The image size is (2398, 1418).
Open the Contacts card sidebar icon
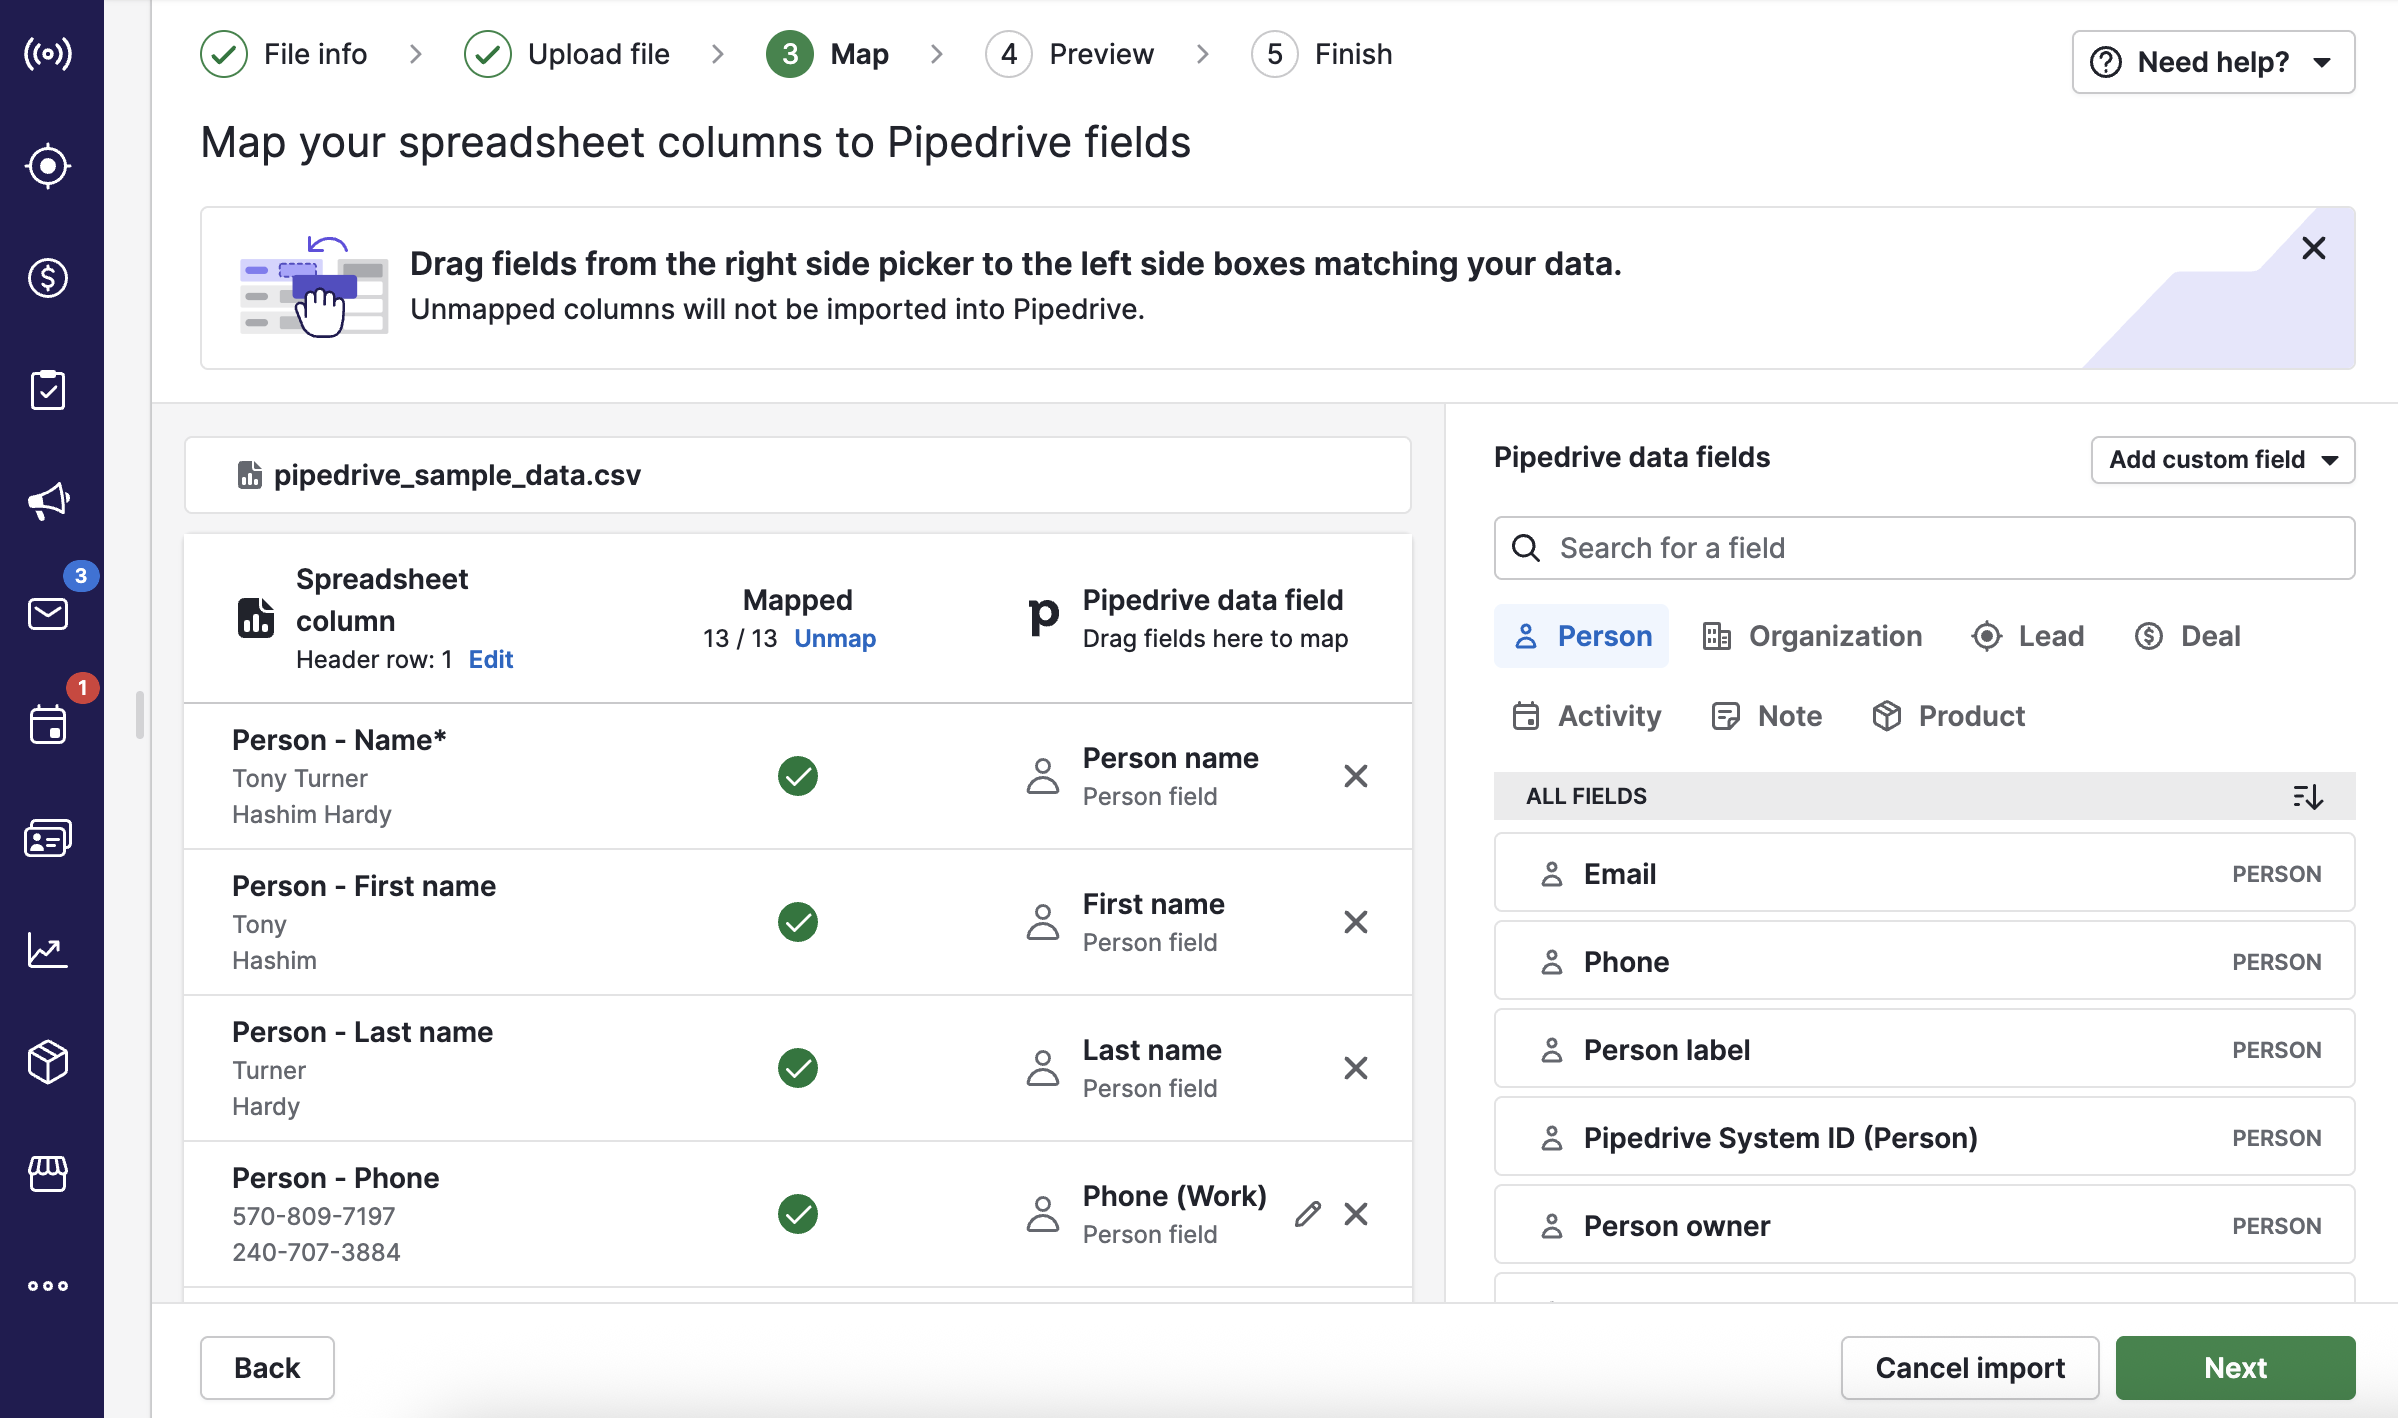(48, 838)
